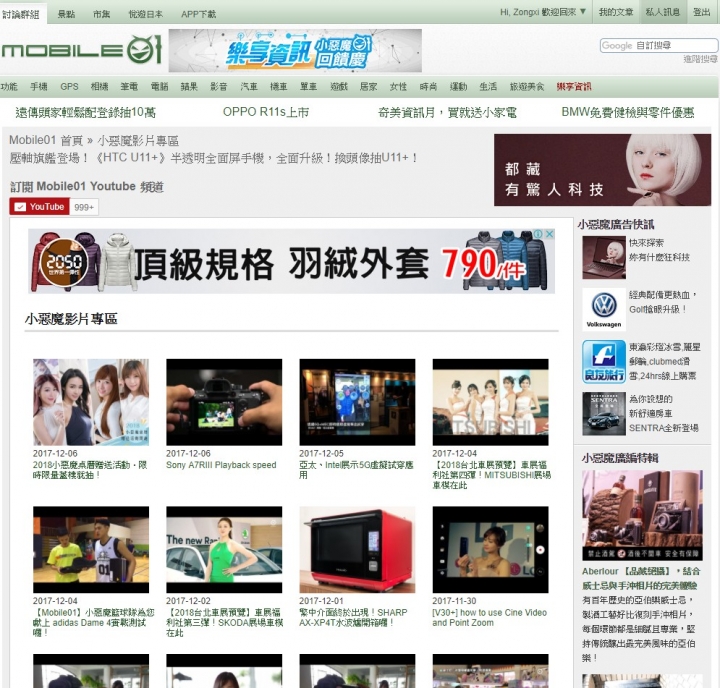Open the 都藏有驚人科技 banner ad
The image size is (720, 688).
(x=602, y=170)
